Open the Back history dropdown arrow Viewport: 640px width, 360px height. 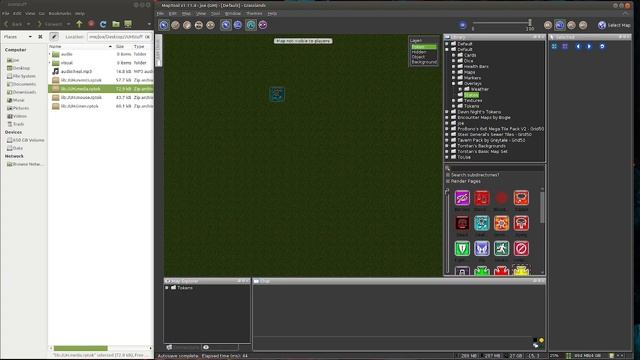click(28, 24)
